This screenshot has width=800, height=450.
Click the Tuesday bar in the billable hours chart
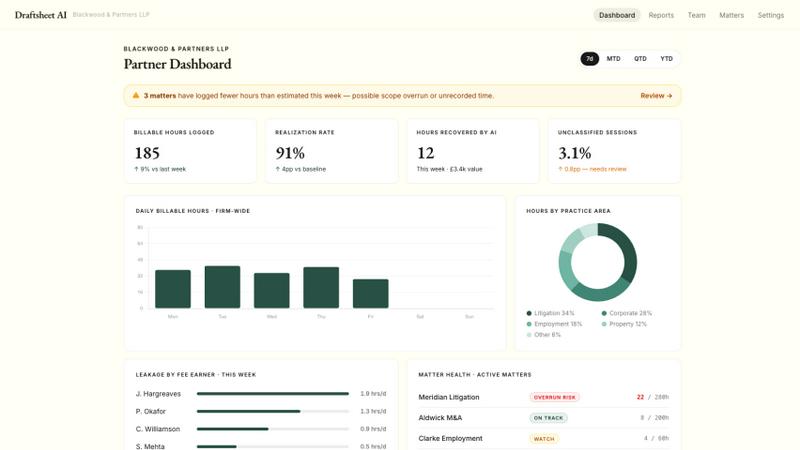[x=222, y=287]
